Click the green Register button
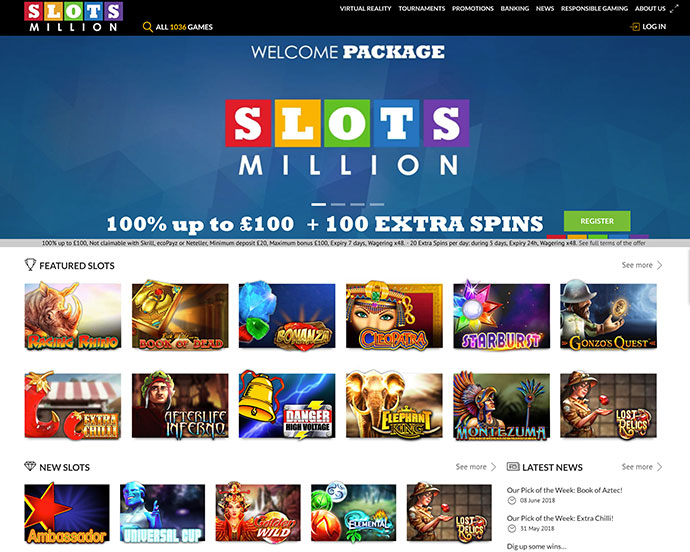Image resolution: width=690 pixels, height=552 pixels. coord(597,221)
